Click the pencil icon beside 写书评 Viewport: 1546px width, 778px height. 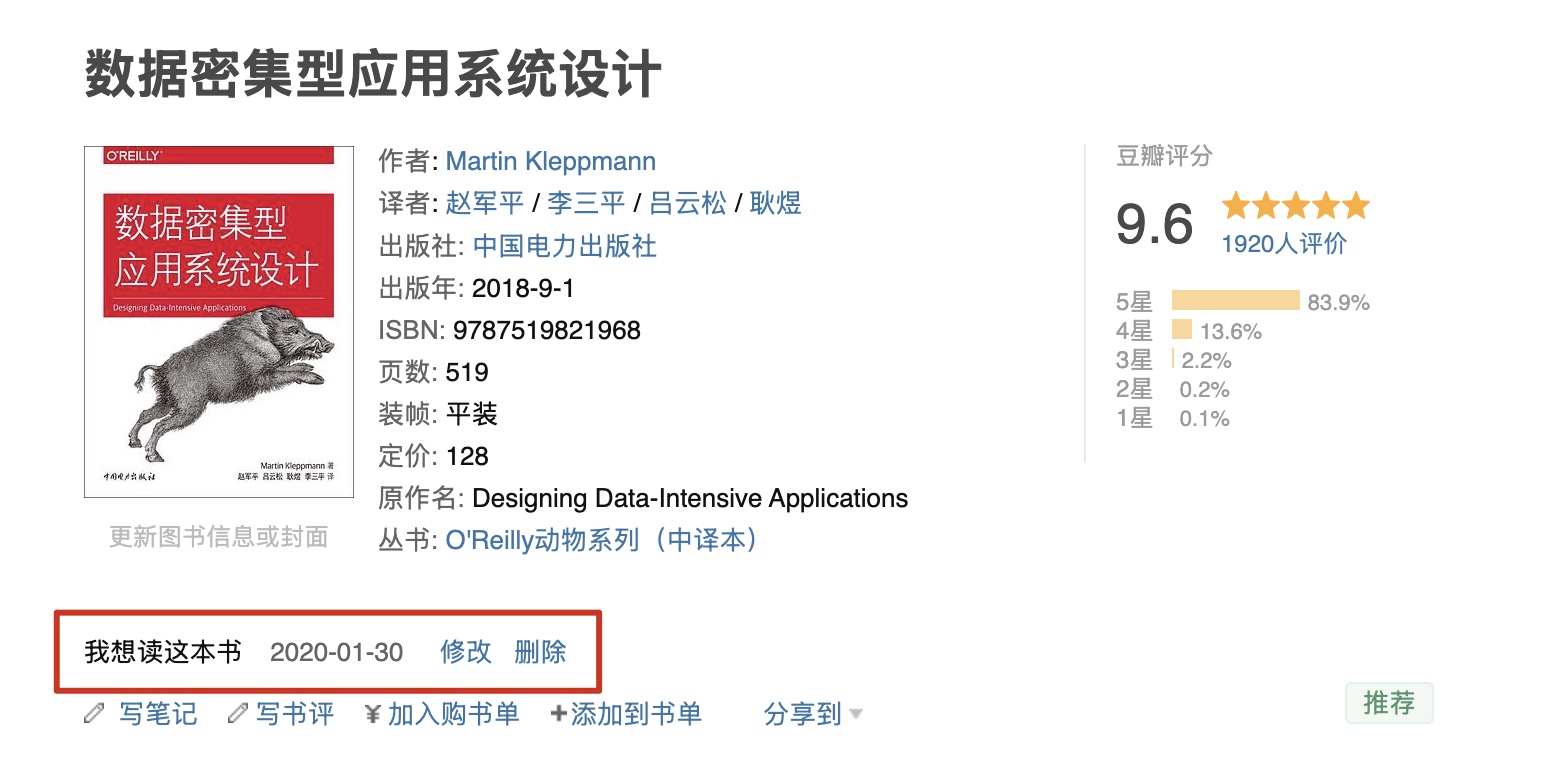[x=238, y=714]
